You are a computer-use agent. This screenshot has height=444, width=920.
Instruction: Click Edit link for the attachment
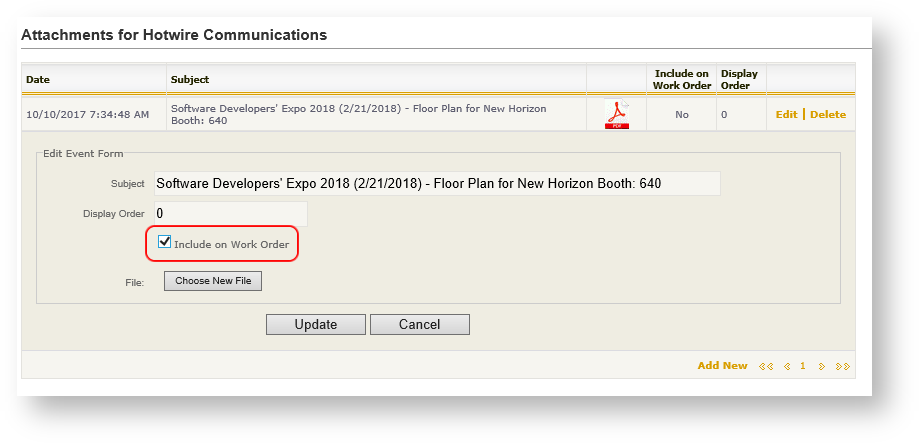786,114
